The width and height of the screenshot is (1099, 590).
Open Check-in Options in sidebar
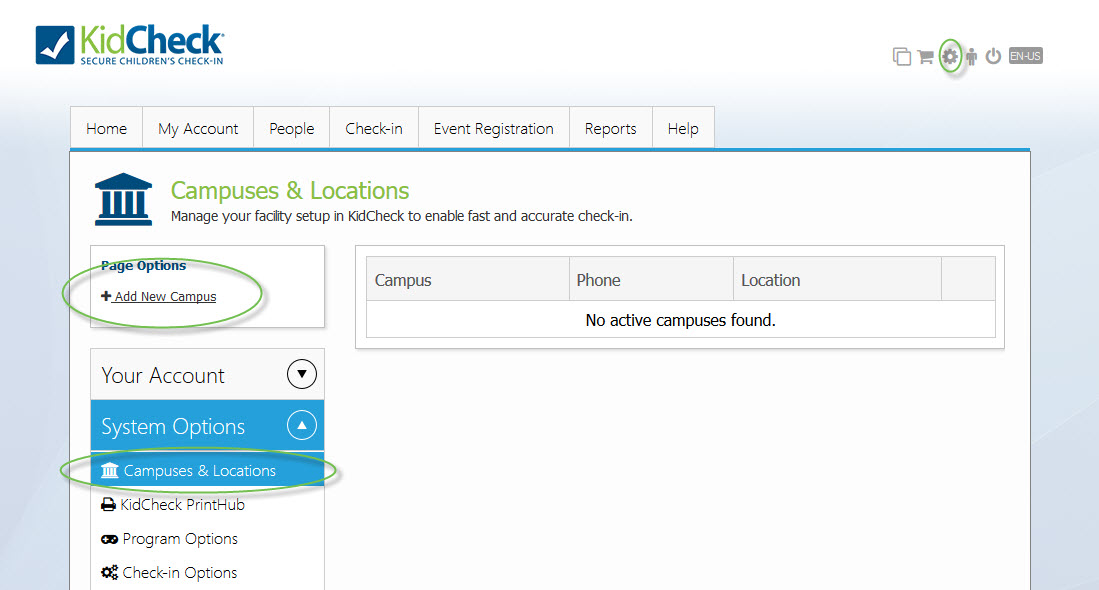[x=179, y=572]
